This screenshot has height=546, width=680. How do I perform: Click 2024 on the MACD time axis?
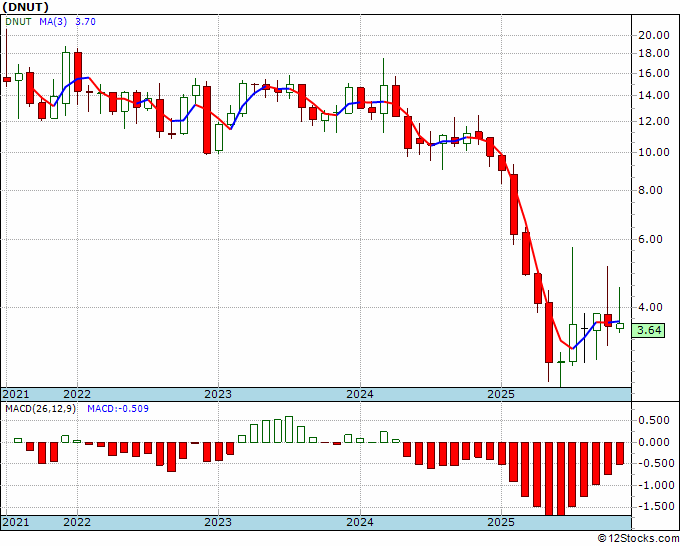360,522
